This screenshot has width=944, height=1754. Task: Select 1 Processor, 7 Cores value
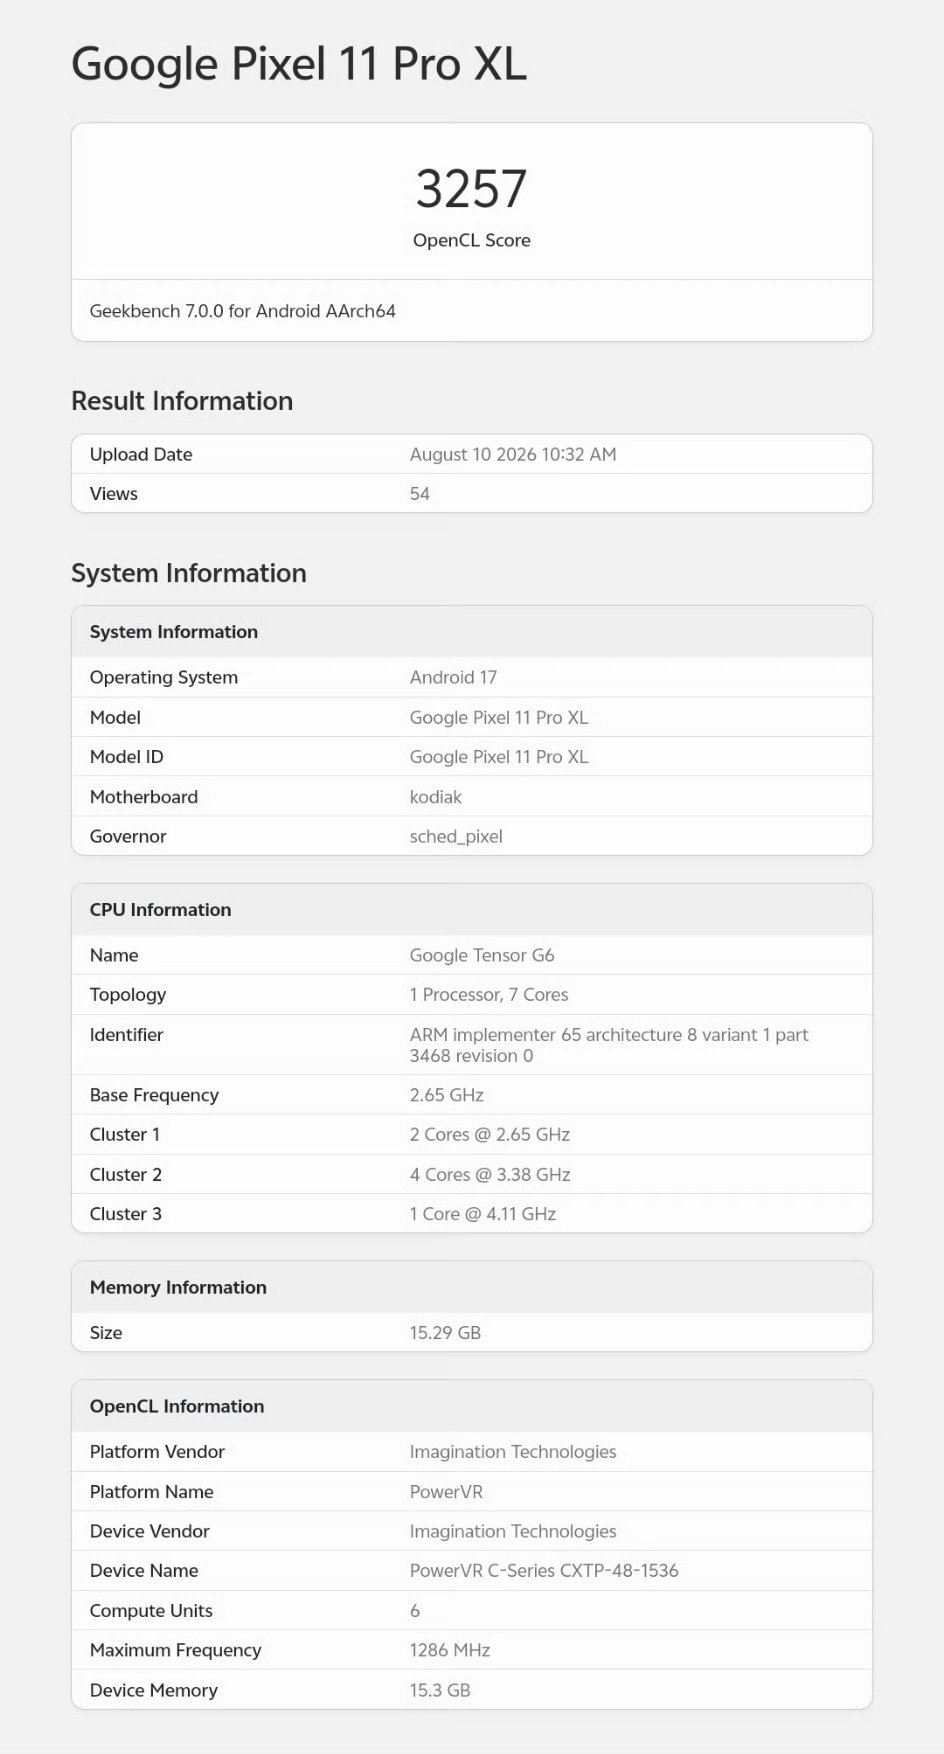[489, 995]
